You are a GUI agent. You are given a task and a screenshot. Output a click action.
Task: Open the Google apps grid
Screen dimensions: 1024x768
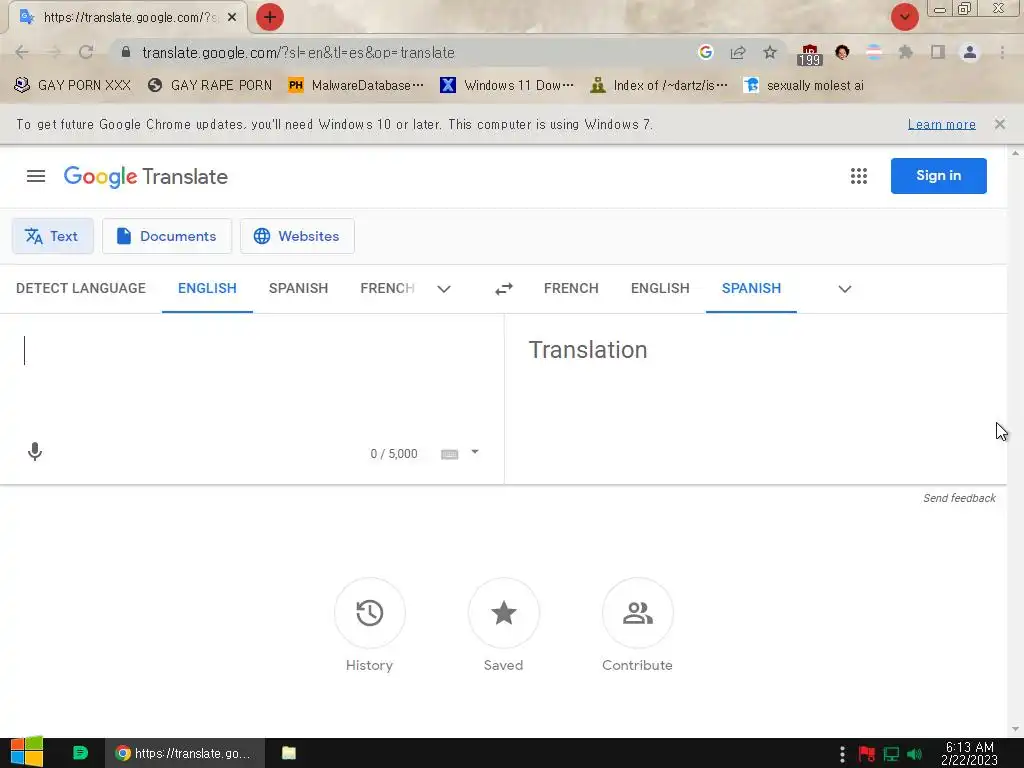click(859, 176)
